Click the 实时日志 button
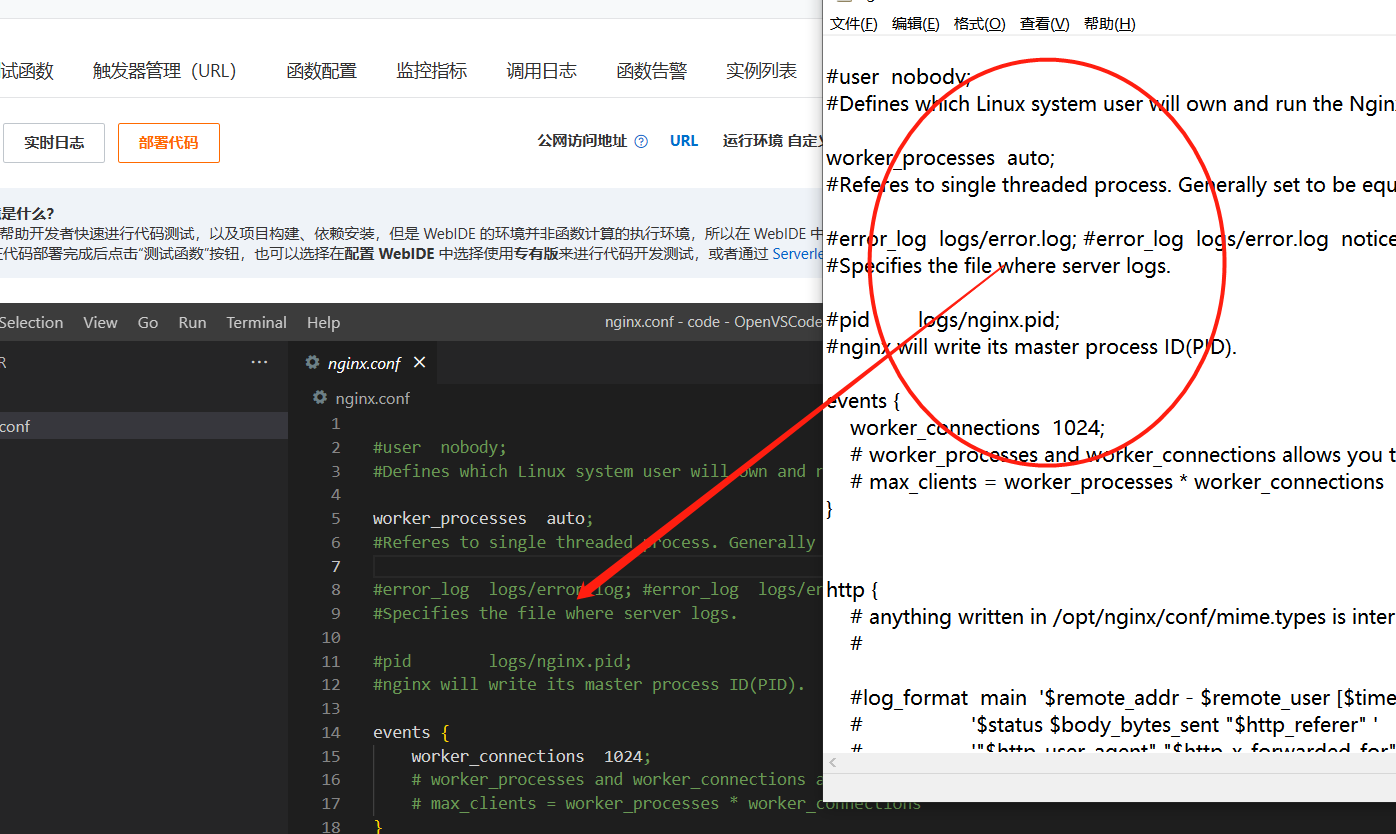The height and width of the screenshot is (834, 1396). pos(54,142)
